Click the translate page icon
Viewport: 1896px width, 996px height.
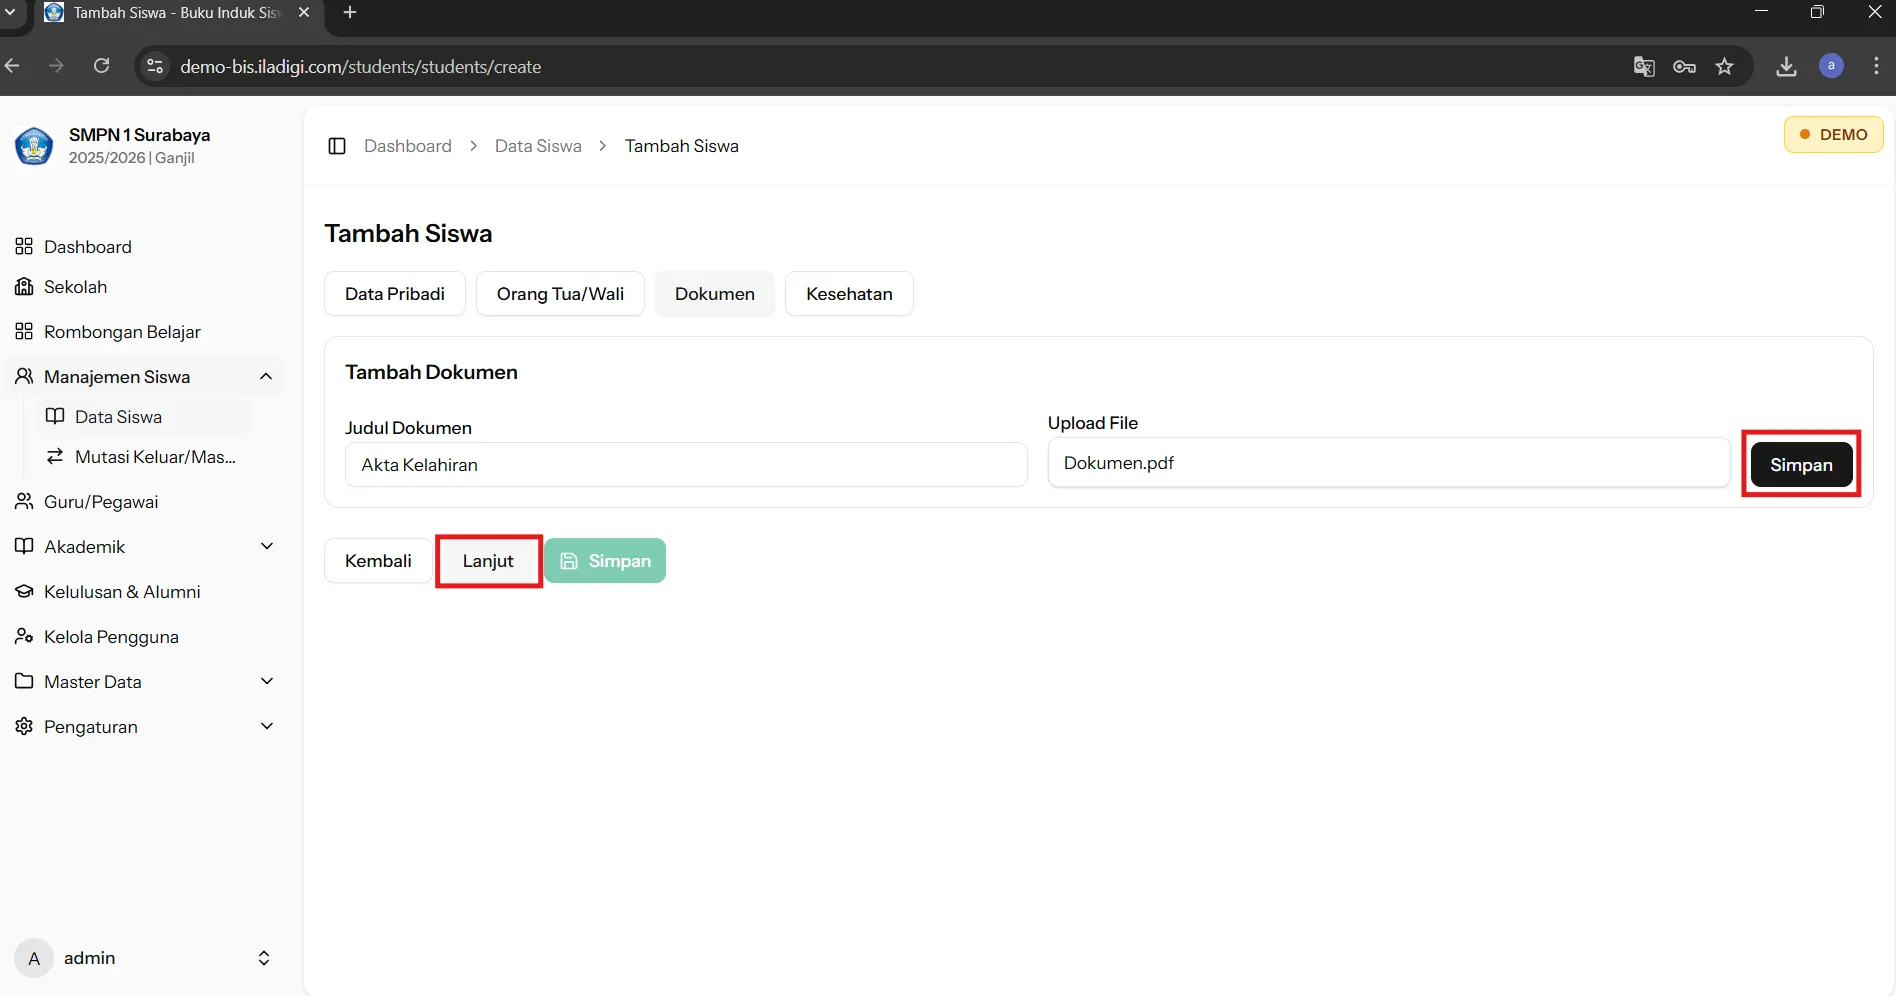[1644, 67]
